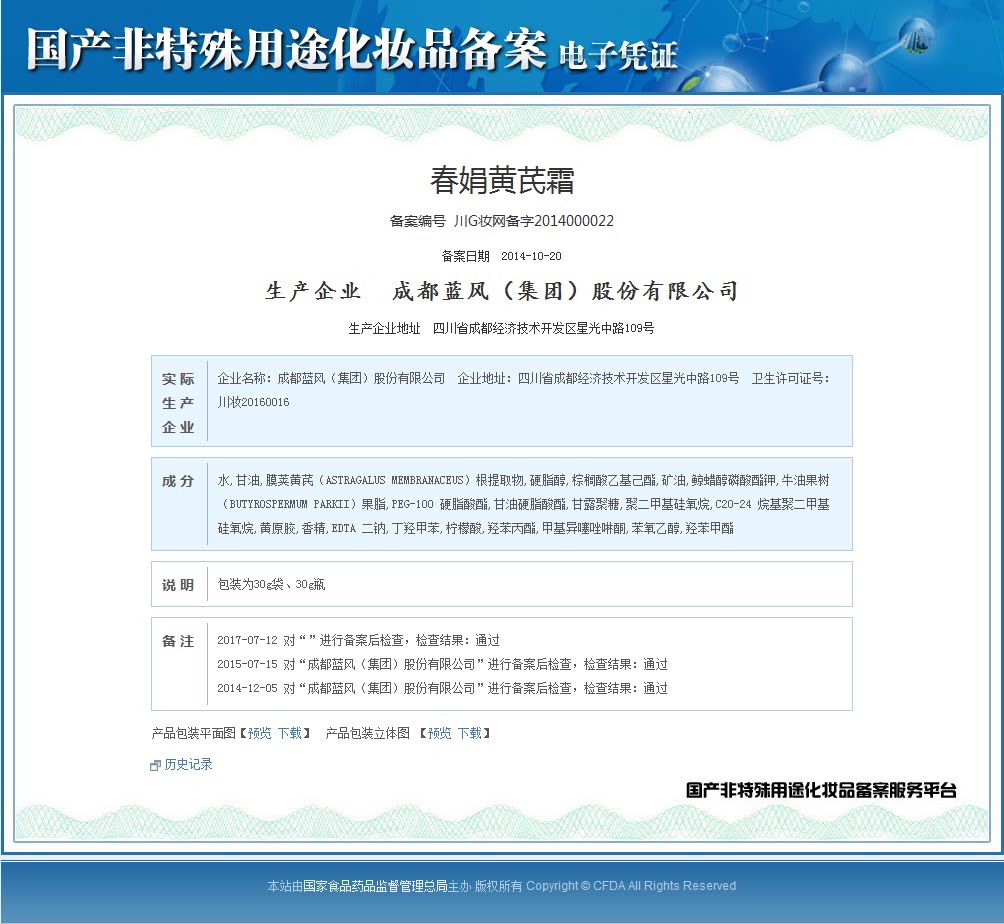Click the 实际生产企业 row label

tap(179, 402)
